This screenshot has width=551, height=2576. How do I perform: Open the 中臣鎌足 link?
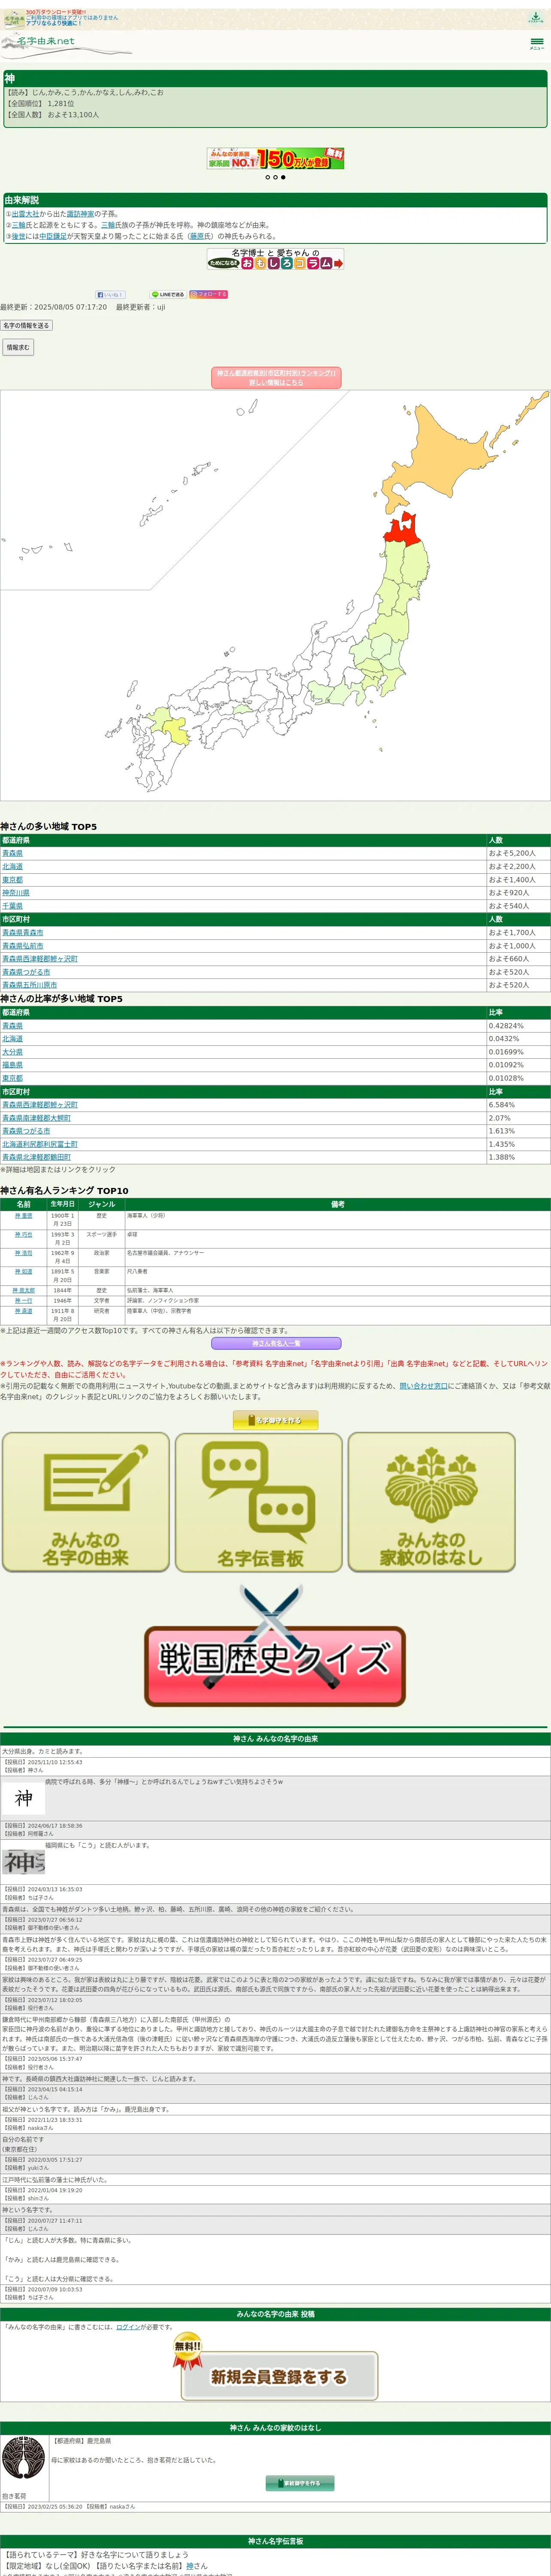(53, 236)
